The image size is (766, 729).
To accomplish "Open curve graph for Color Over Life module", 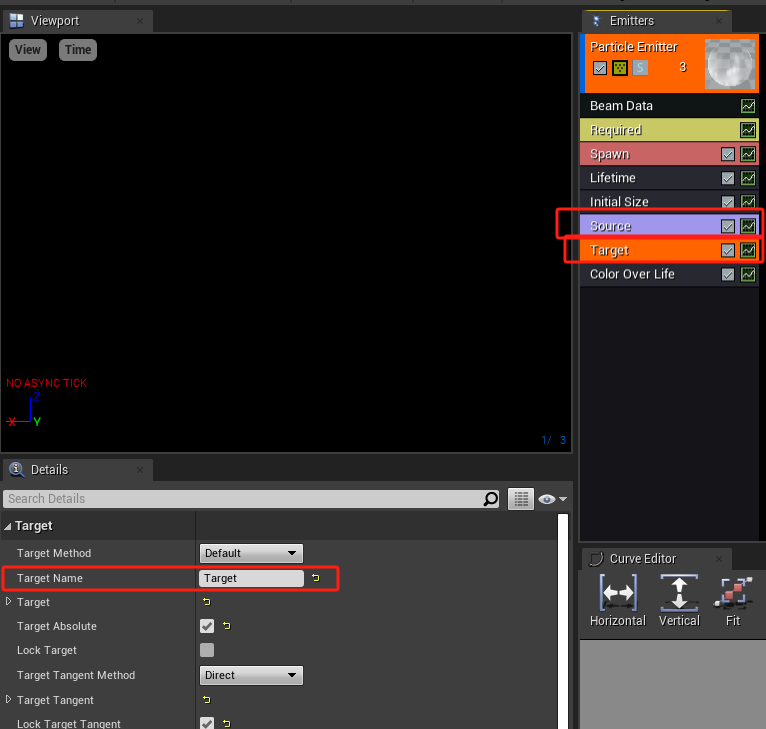I will pos(747,274).
